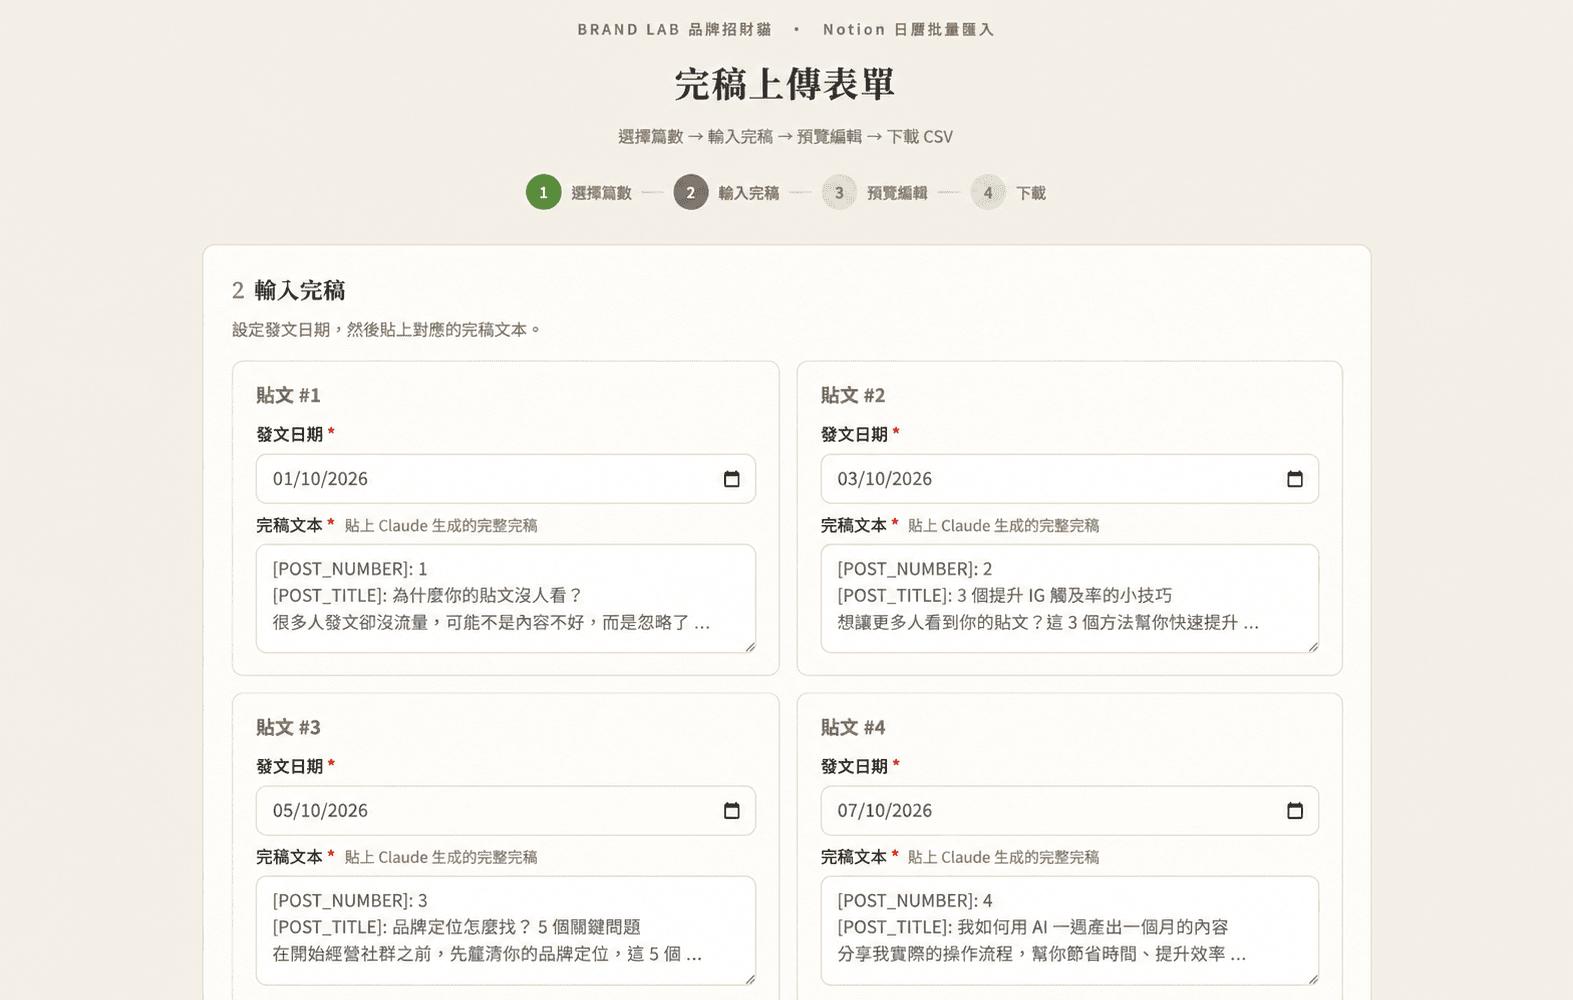The image size is (1573, 1000).
Task: Click step 2 輸入完稿 circle
Action: [691, 192]
